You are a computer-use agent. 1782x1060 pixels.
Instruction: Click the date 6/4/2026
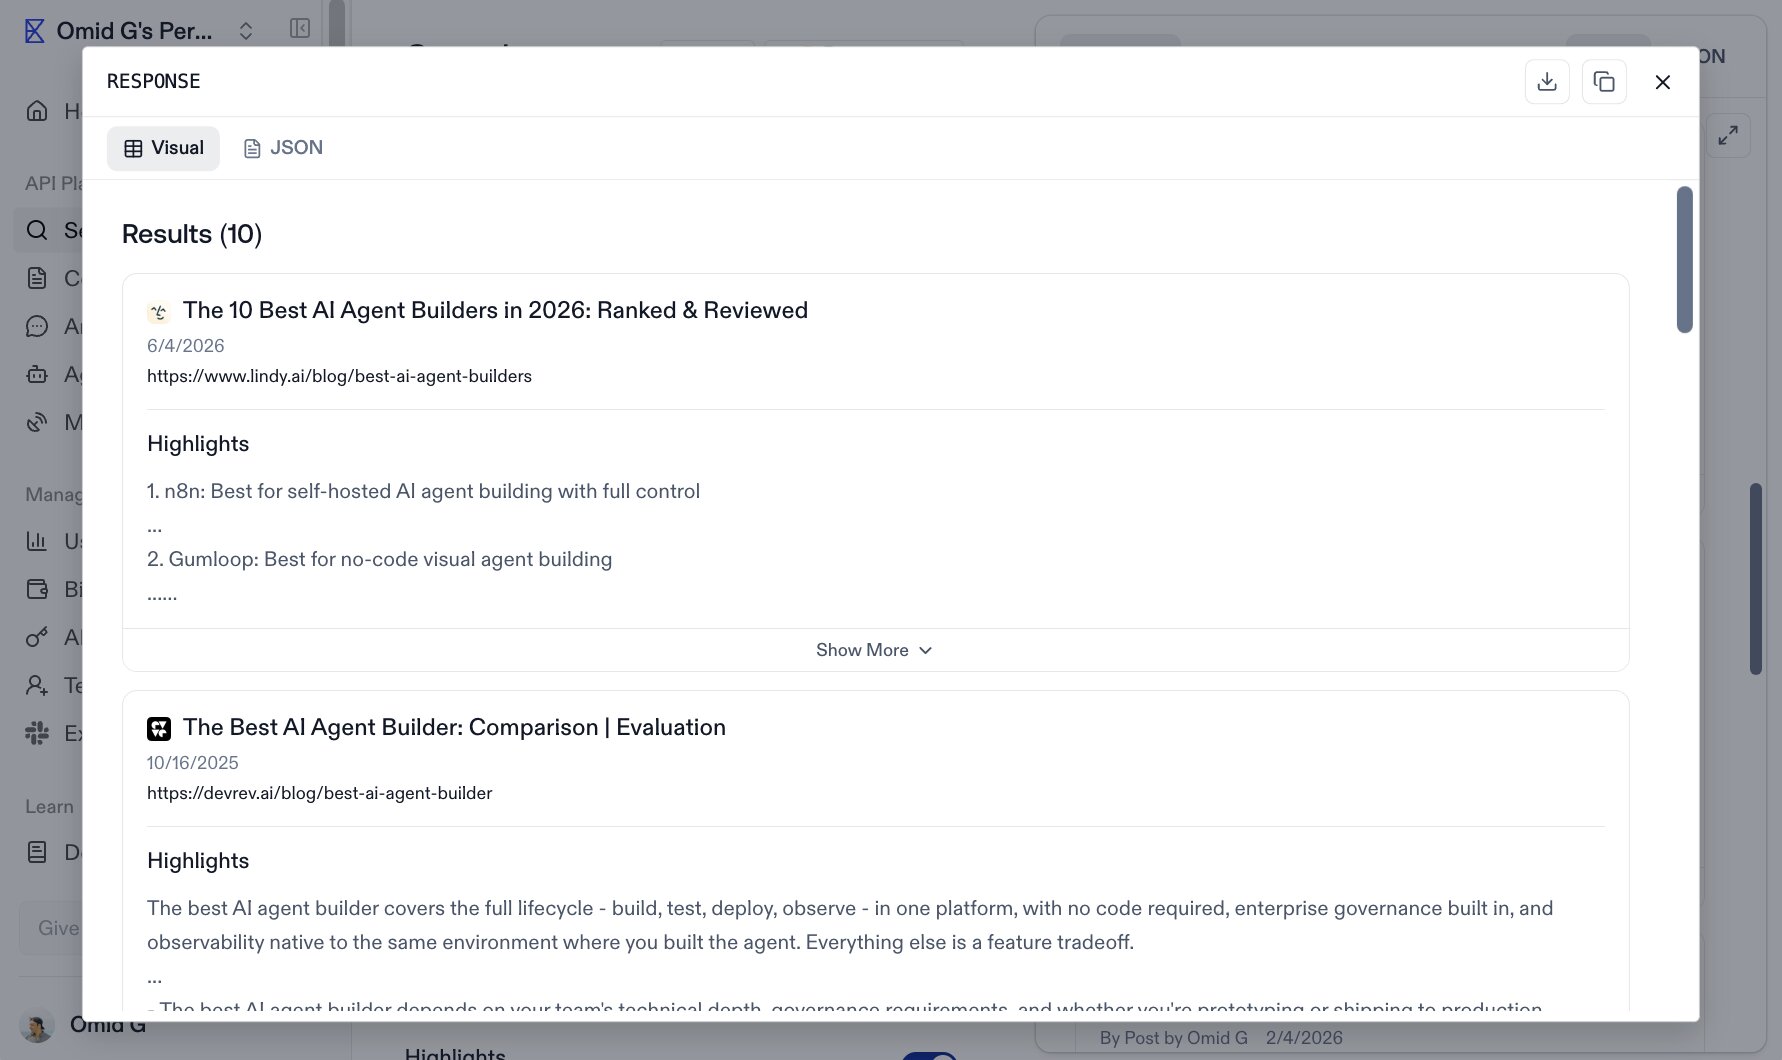click(x=186, y=346)
